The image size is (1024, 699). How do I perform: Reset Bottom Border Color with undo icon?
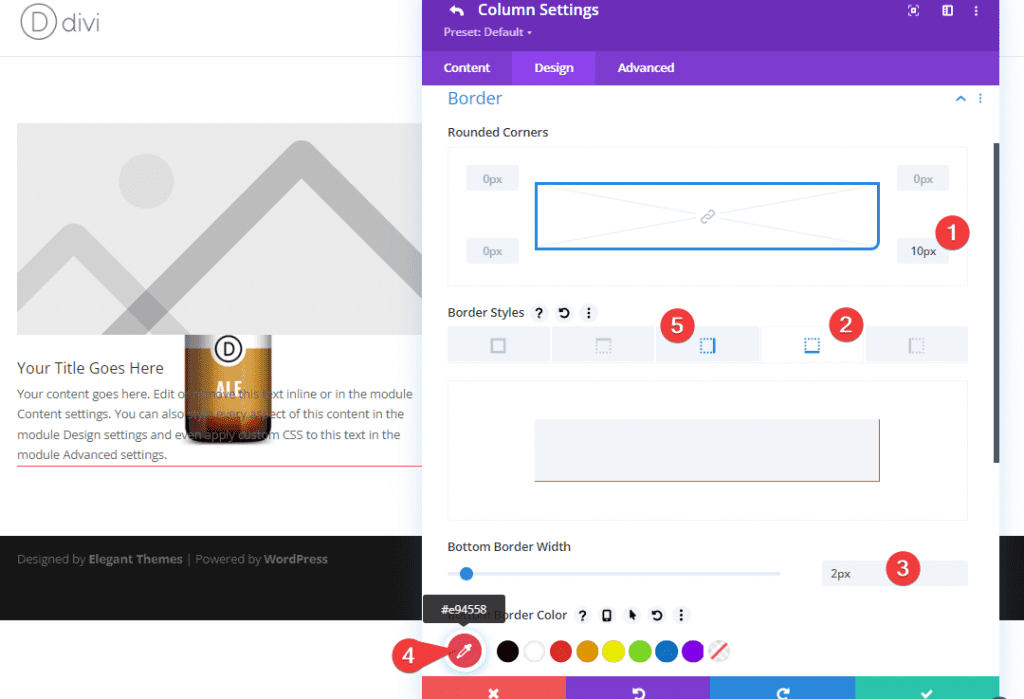[x=656, y=615]
